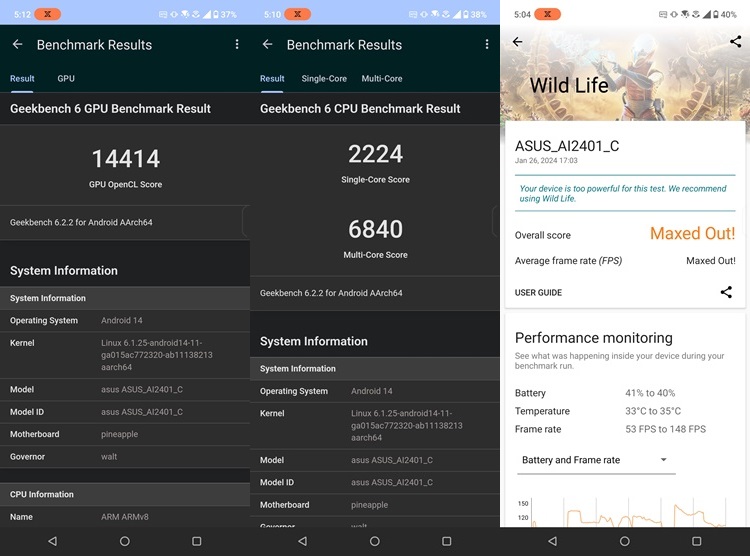Image resolution: width=750 pixels, height=556 pixels.
Task: Select Kernel row on CPU screen
Action: (375, 425)
